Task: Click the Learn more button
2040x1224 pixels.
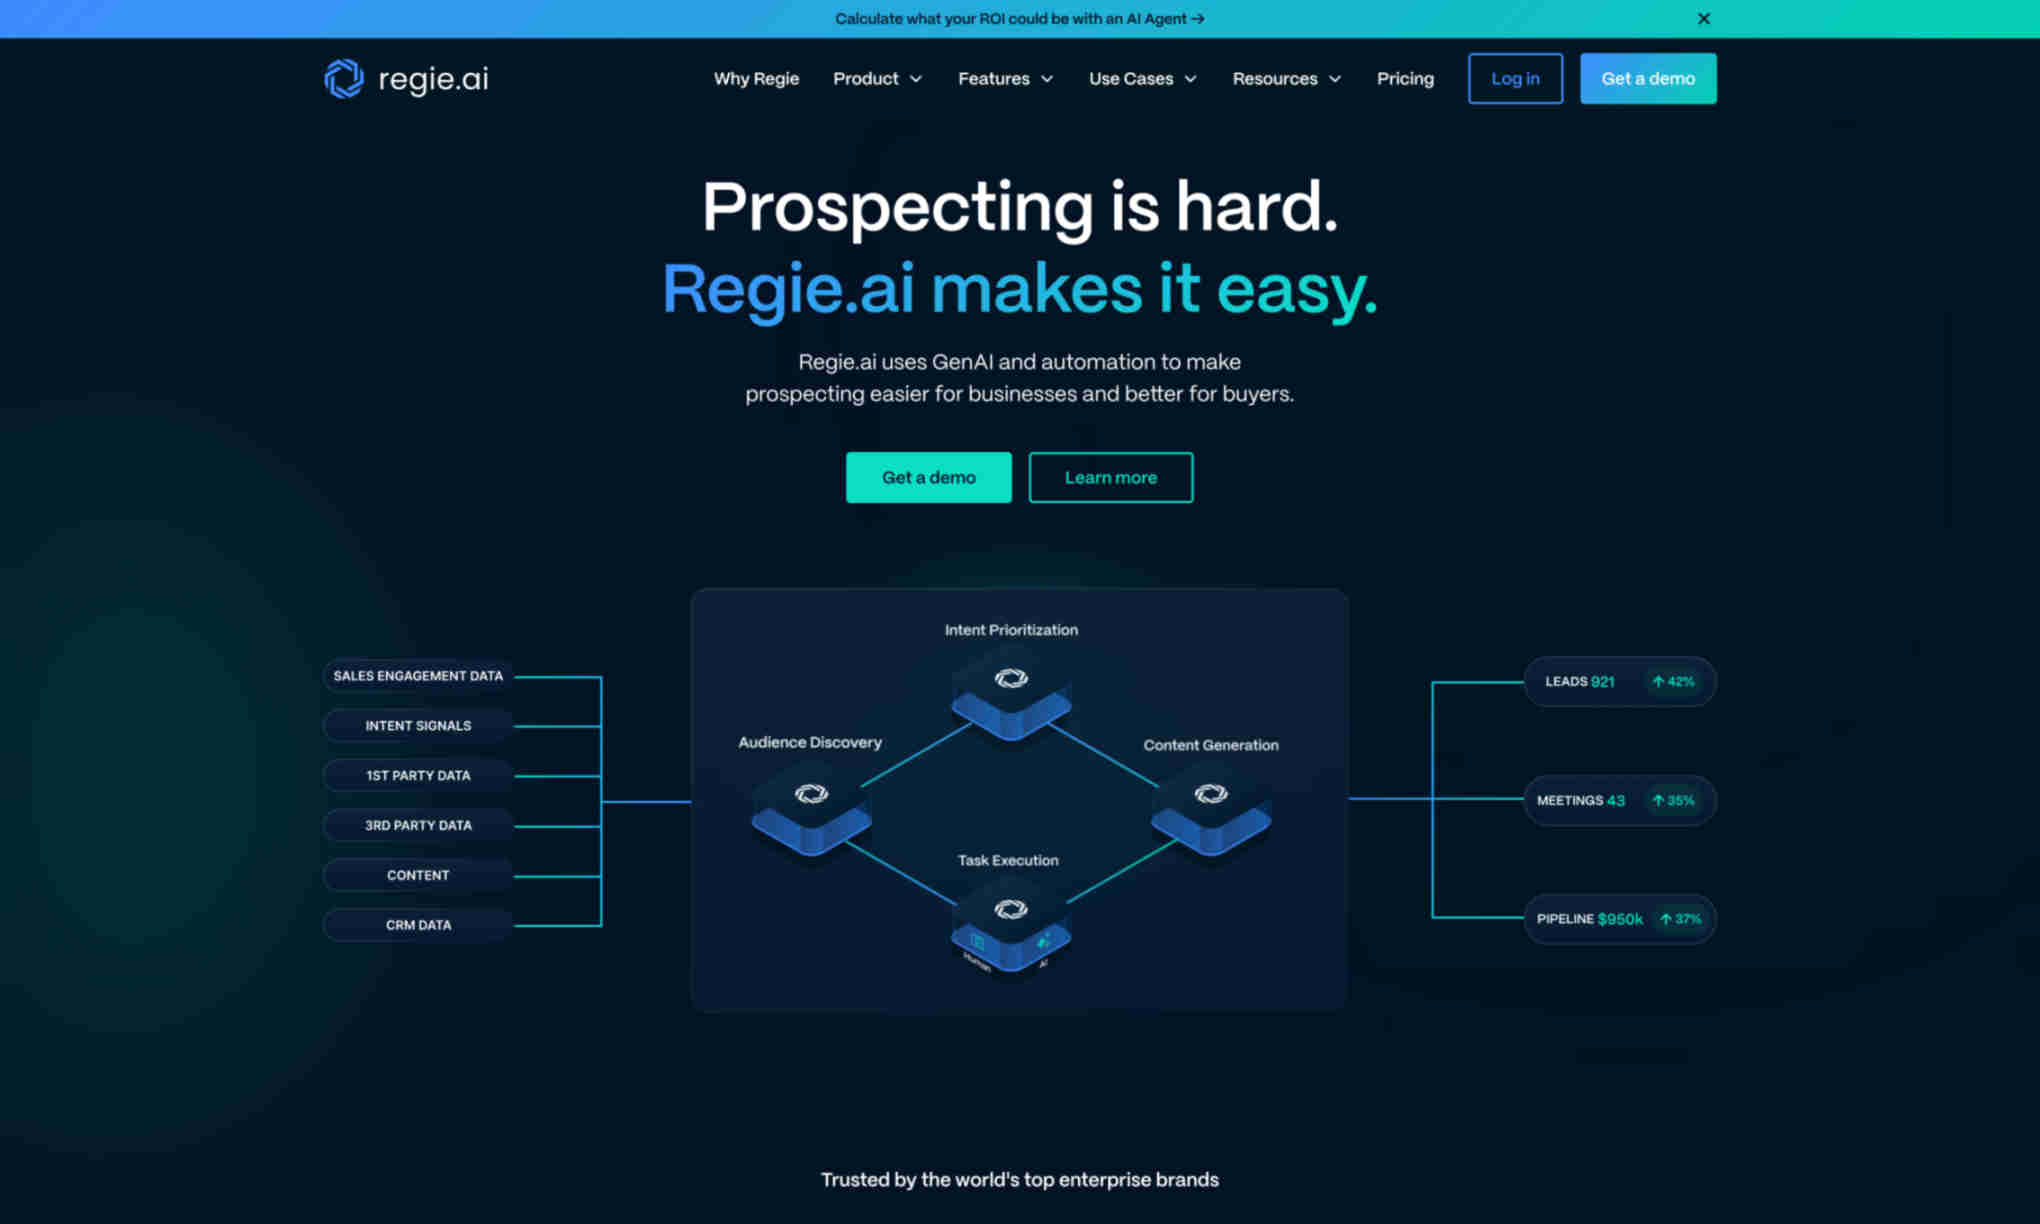Action: [1110, 476]
